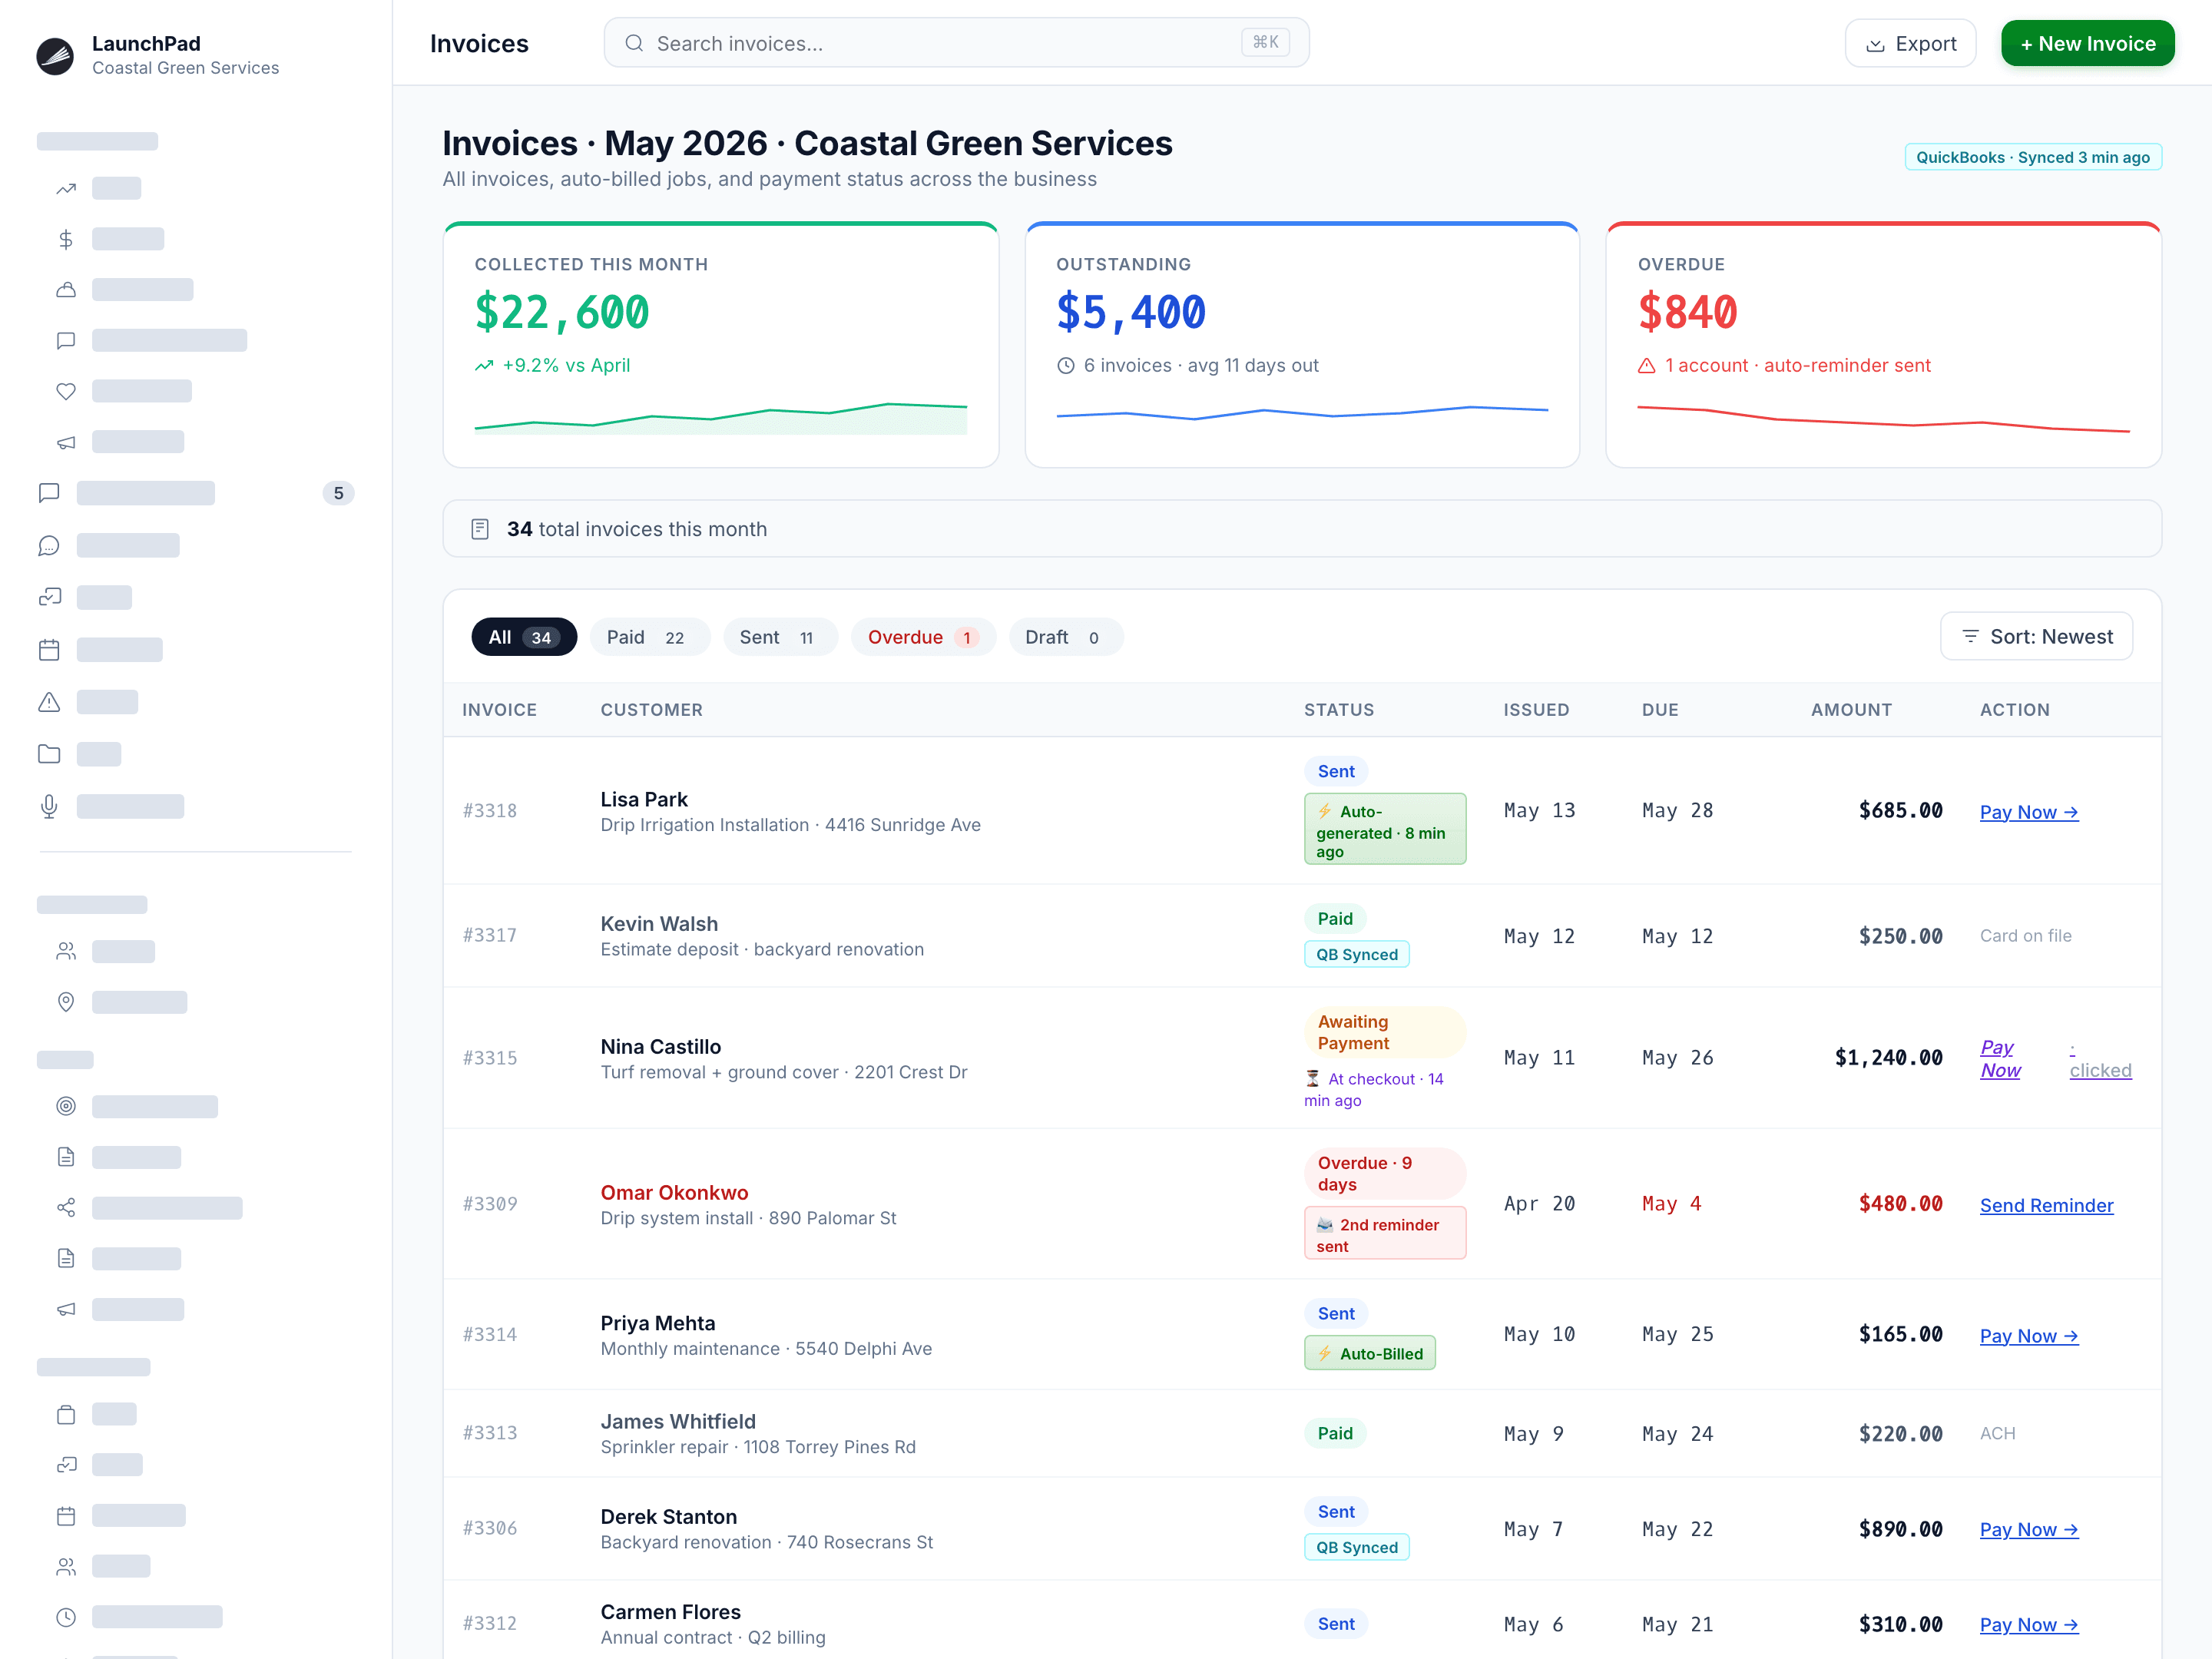Click the heart sidebar icon

pyautogui.click(x=66, y=391)
